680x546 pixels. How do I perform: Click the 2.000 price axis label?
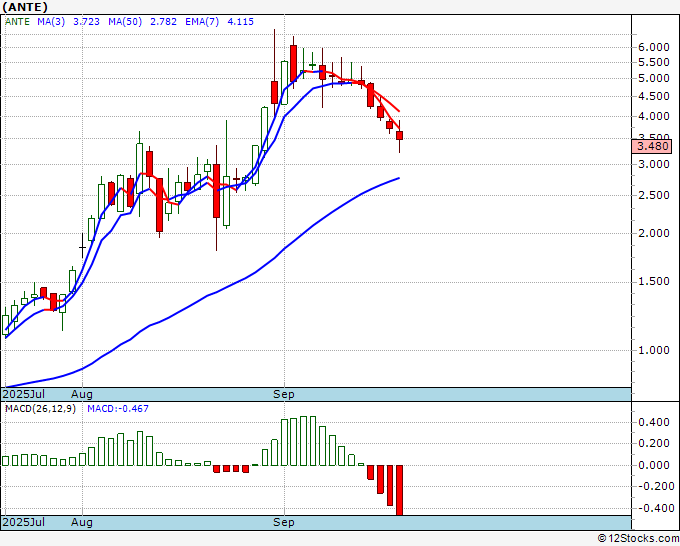point(654,233)
